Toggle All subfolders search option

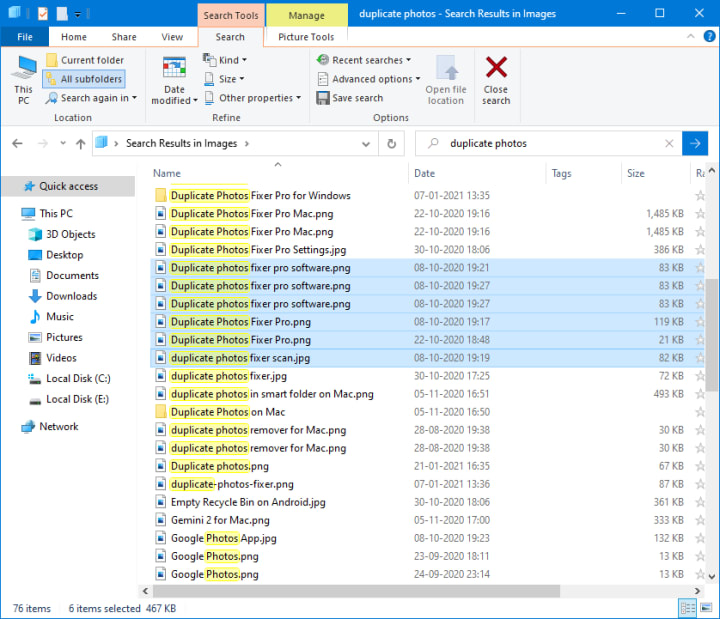[84, 79]
